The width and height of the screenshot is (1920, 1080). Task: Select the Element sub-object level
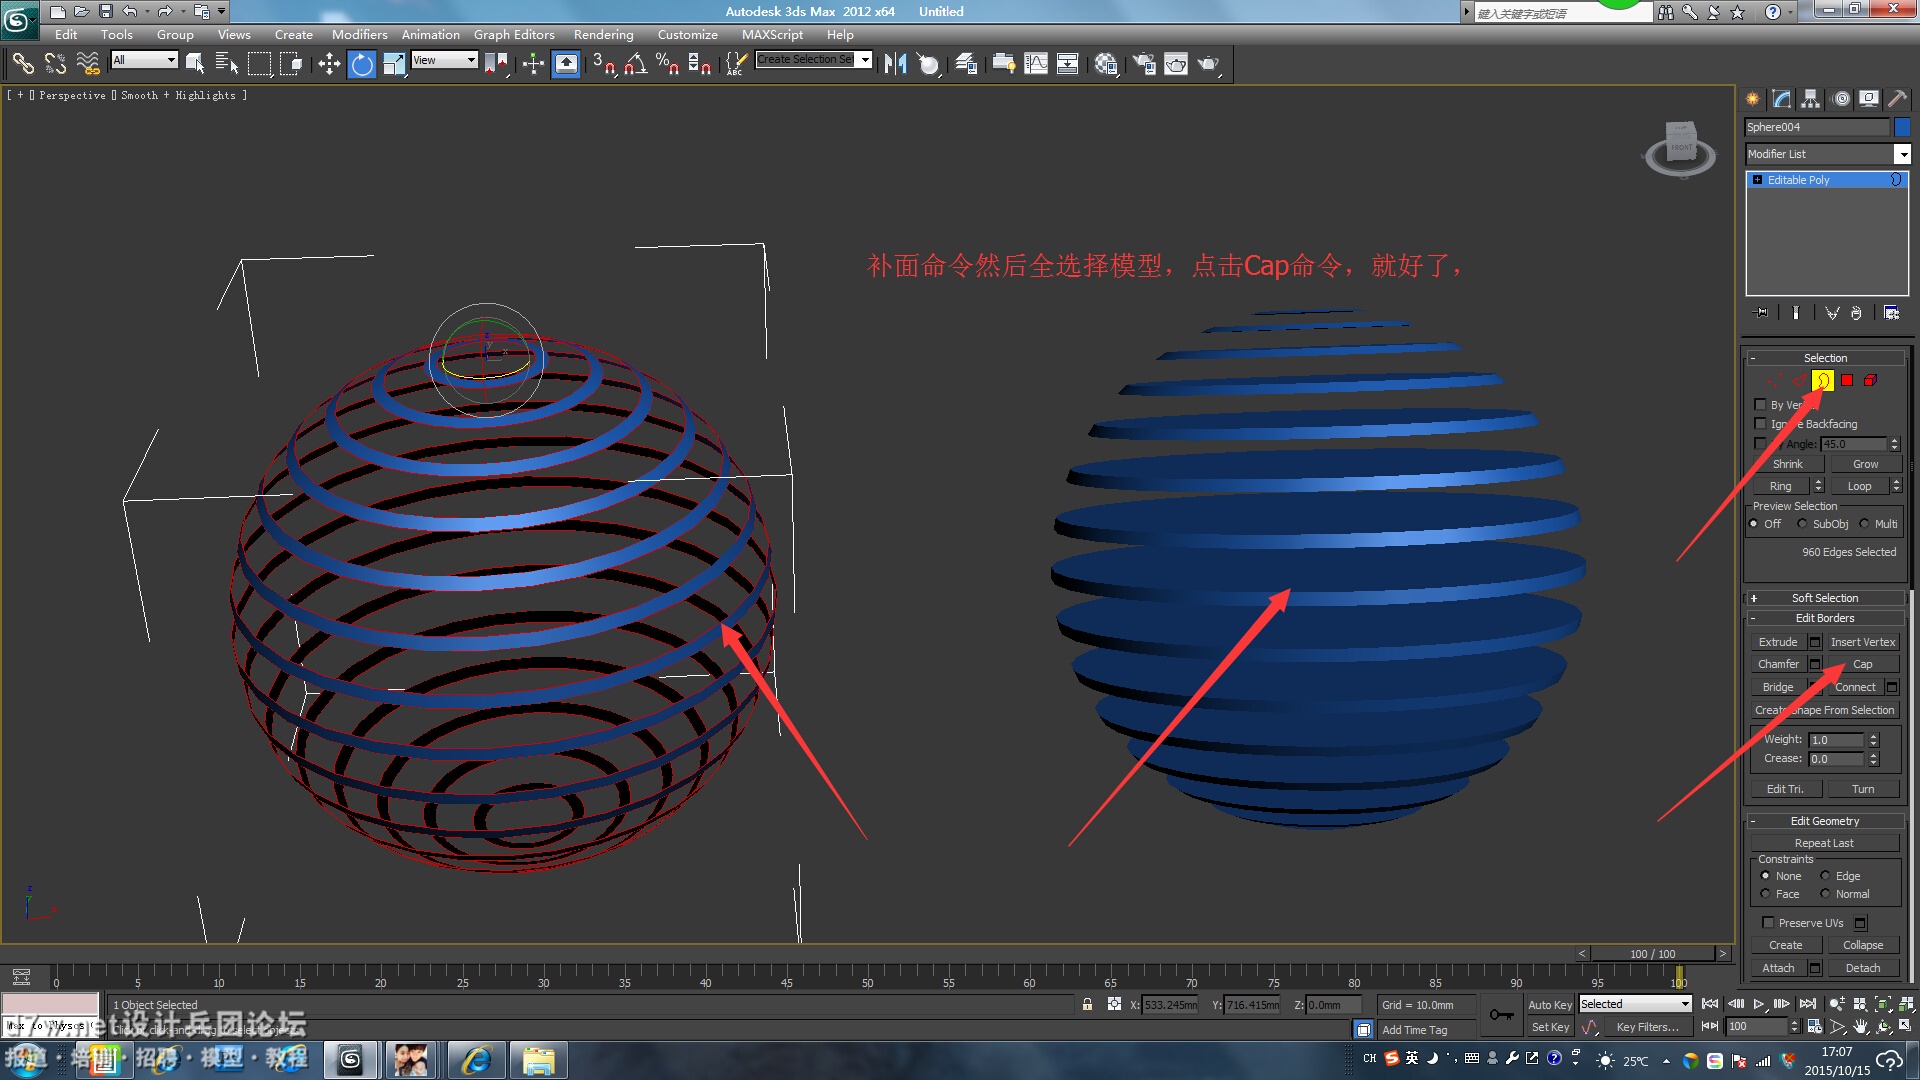click(x=1870, y=380)
